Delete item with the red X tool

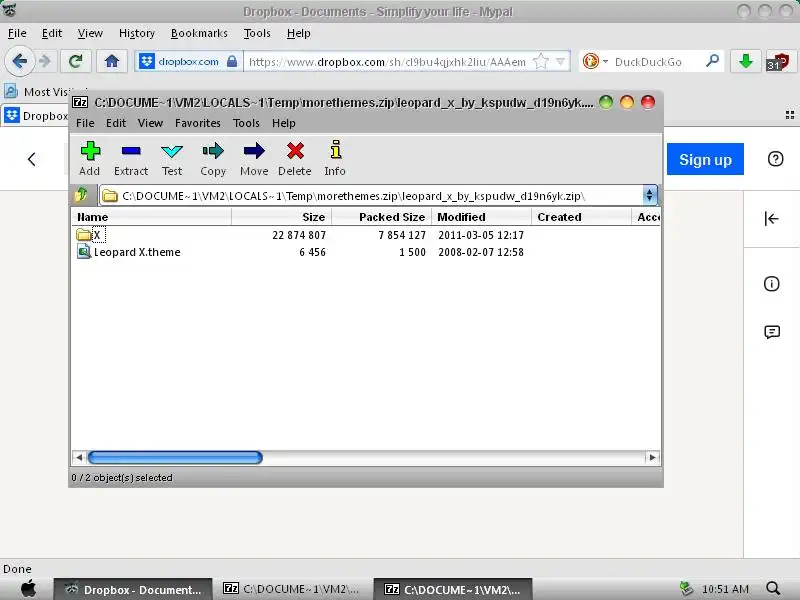point(295,159)
